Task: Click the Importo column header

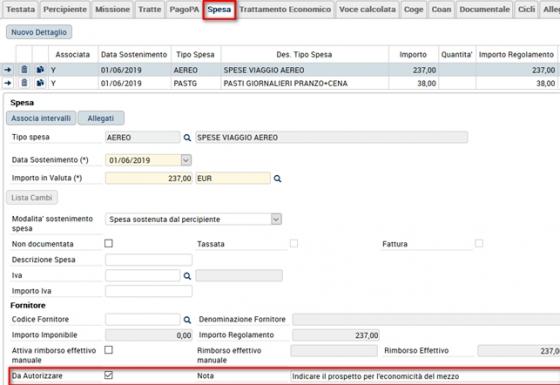Action: tap(413, 55)
